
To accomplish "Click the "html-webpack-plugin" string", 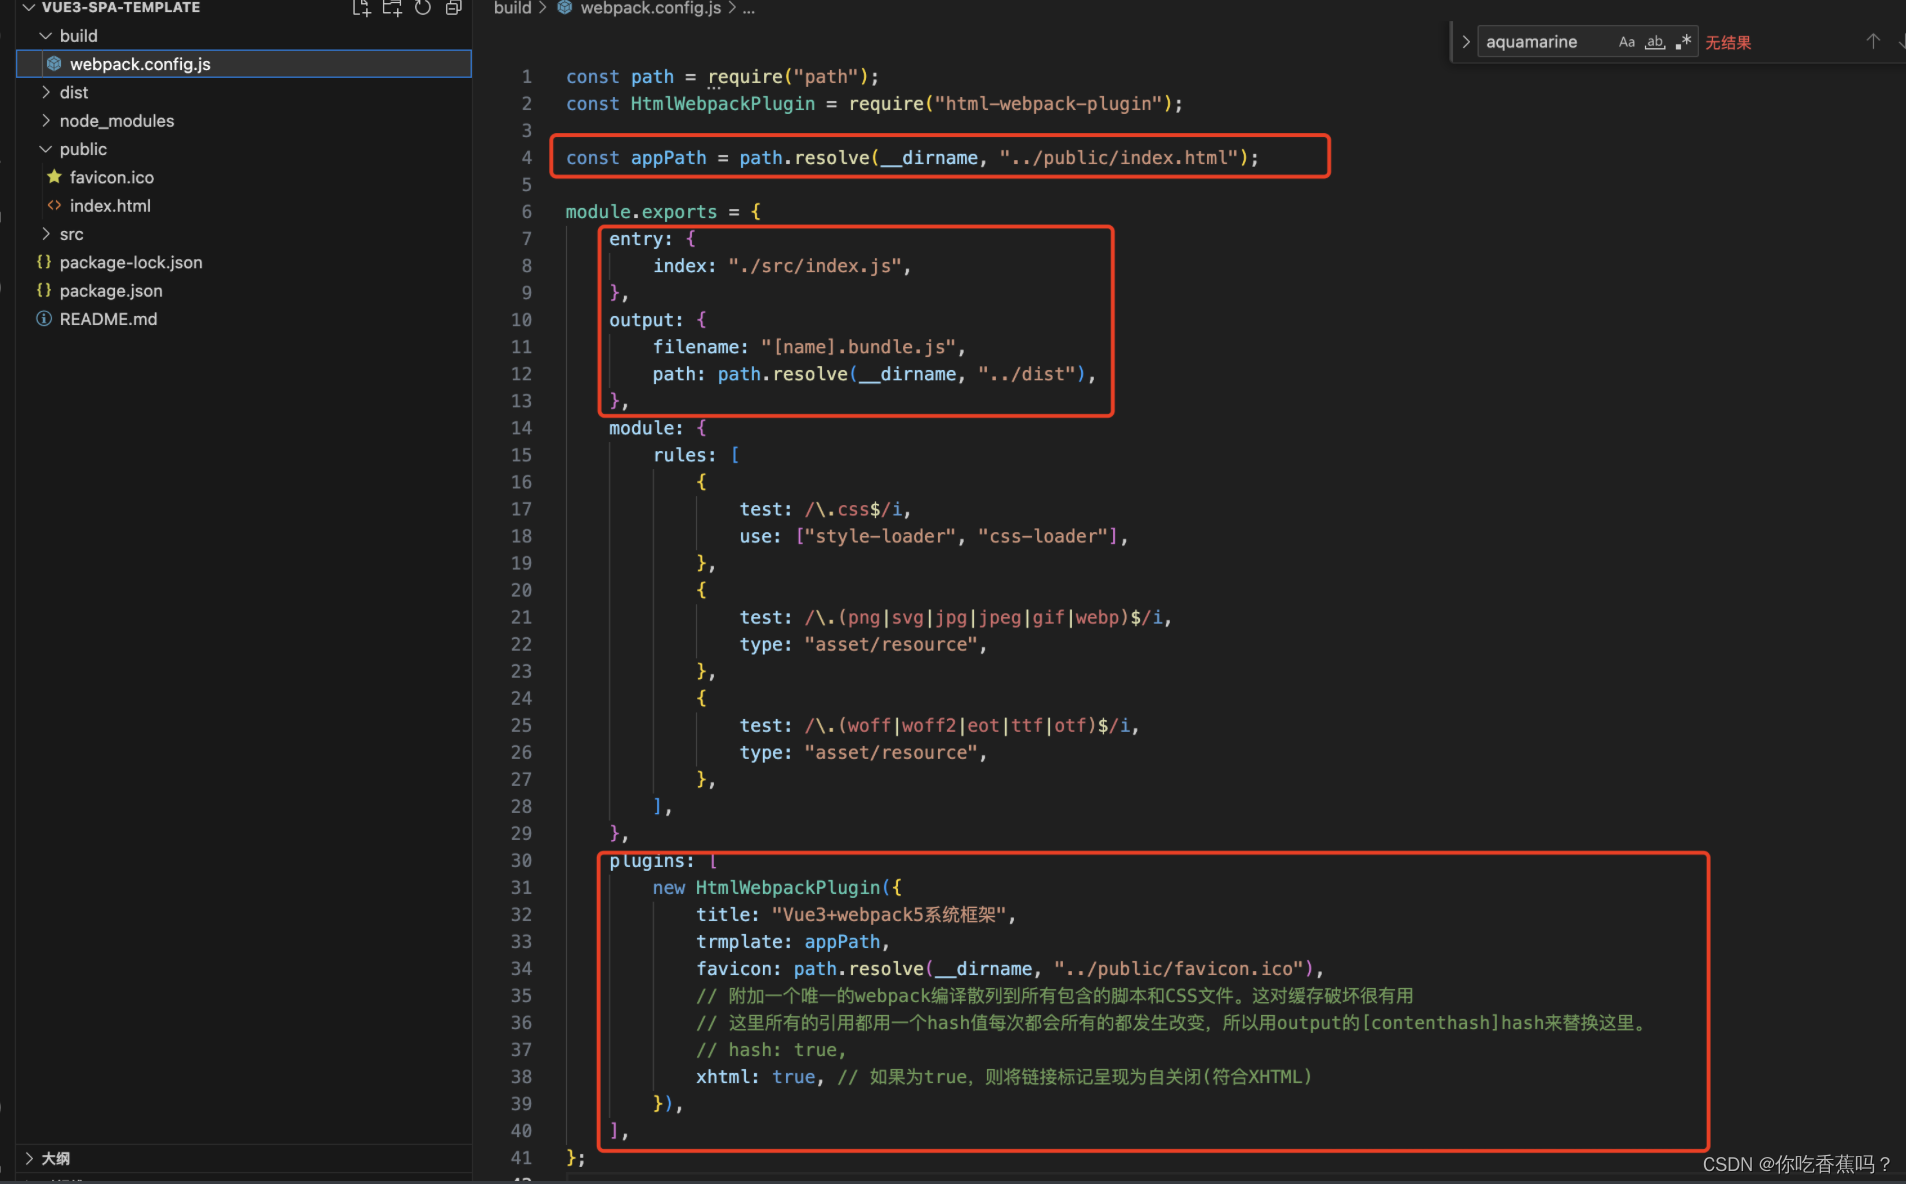I will point(1048,104).
